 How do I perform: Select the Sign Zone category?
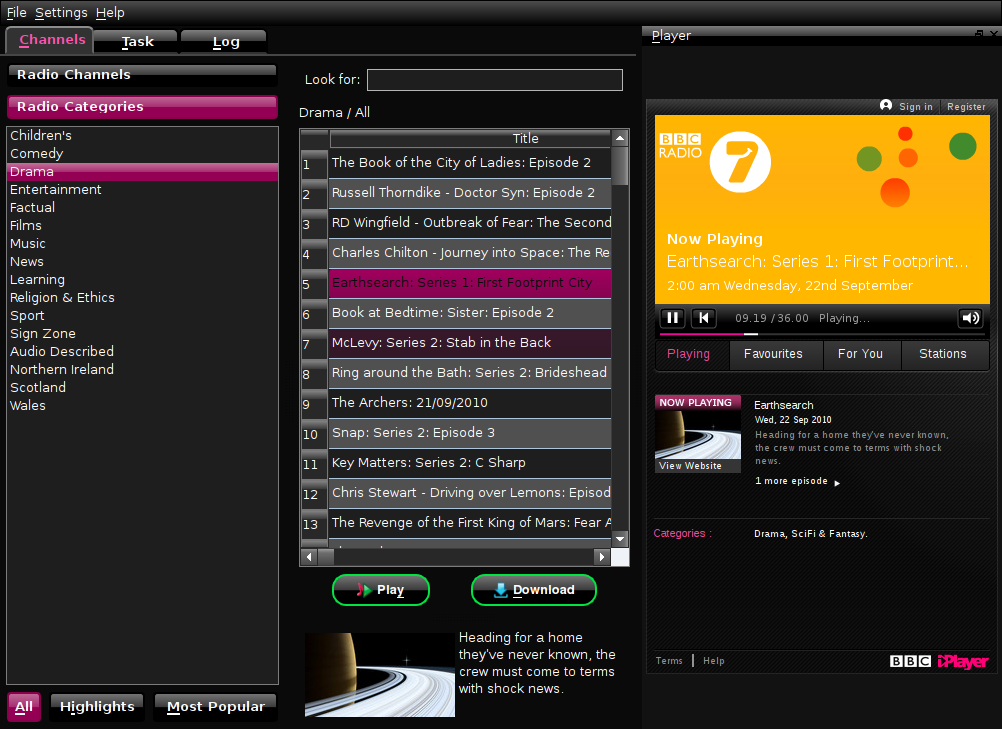tap(143, 334)
